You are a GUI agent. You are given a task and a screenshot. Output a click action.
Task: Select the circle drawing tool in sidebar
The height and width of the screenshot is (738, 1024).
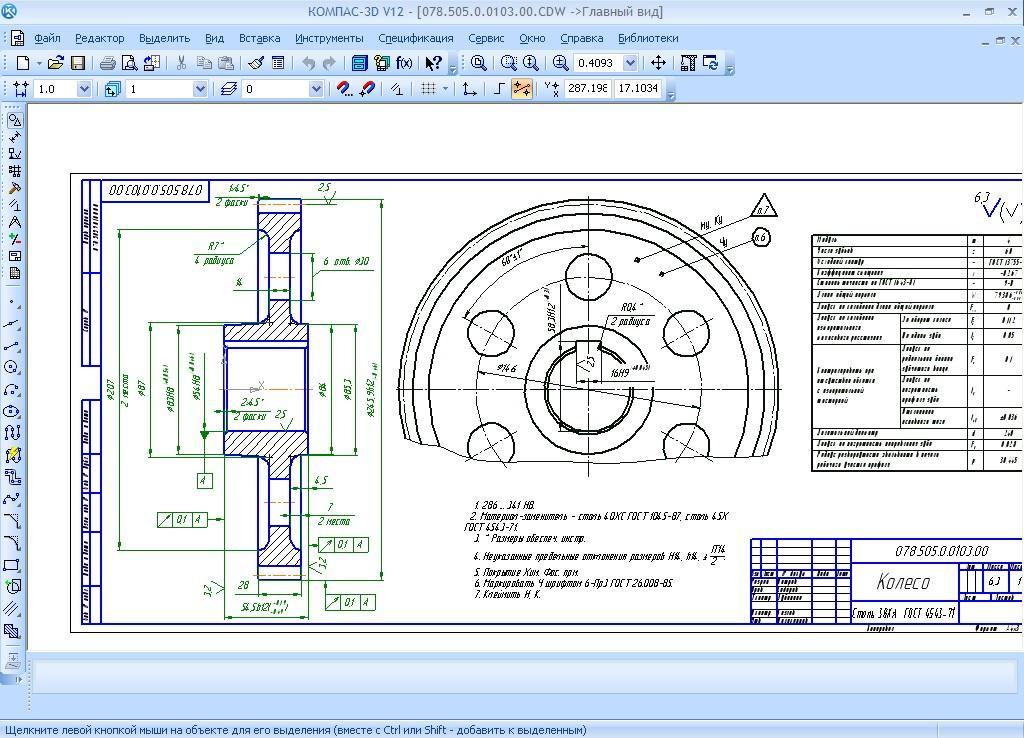(x=12, y=368)
